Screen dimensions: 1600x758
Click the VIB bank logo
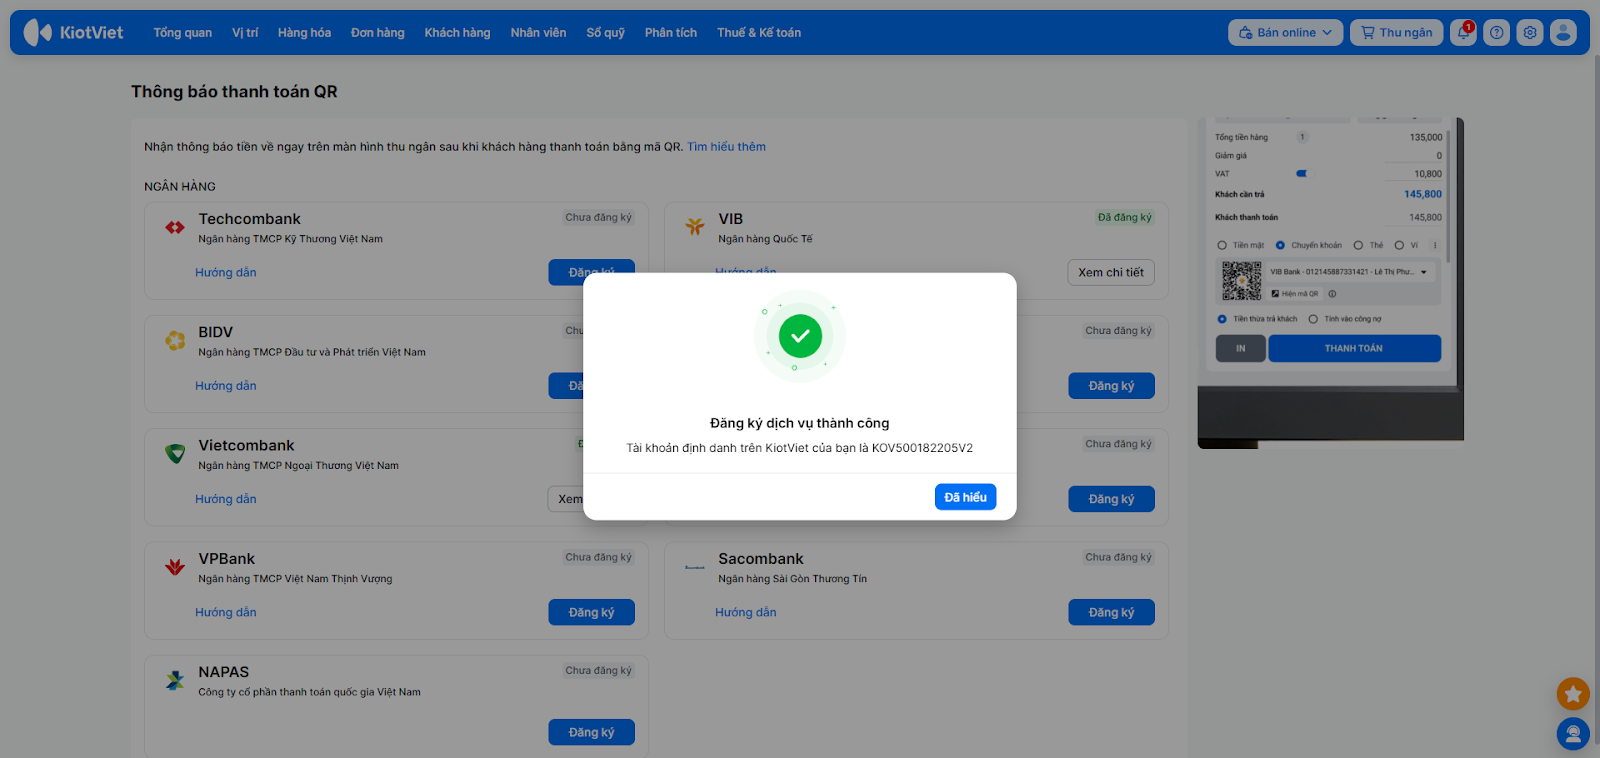pyautogui.click(x=694, y=227)
